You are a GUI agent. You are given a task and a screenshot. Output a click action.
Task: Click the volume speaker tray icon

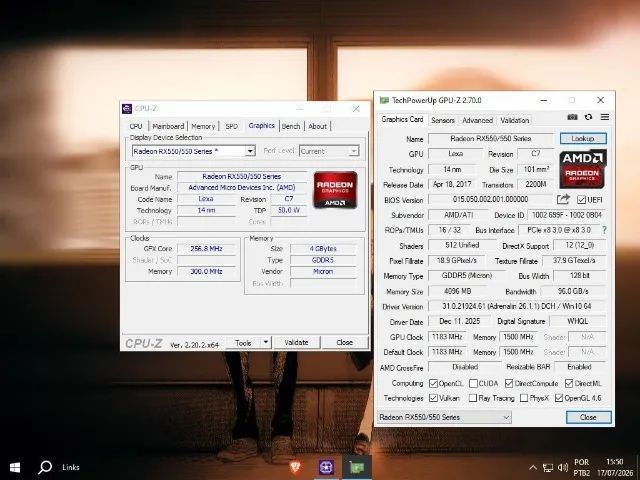tap(562, 468)
